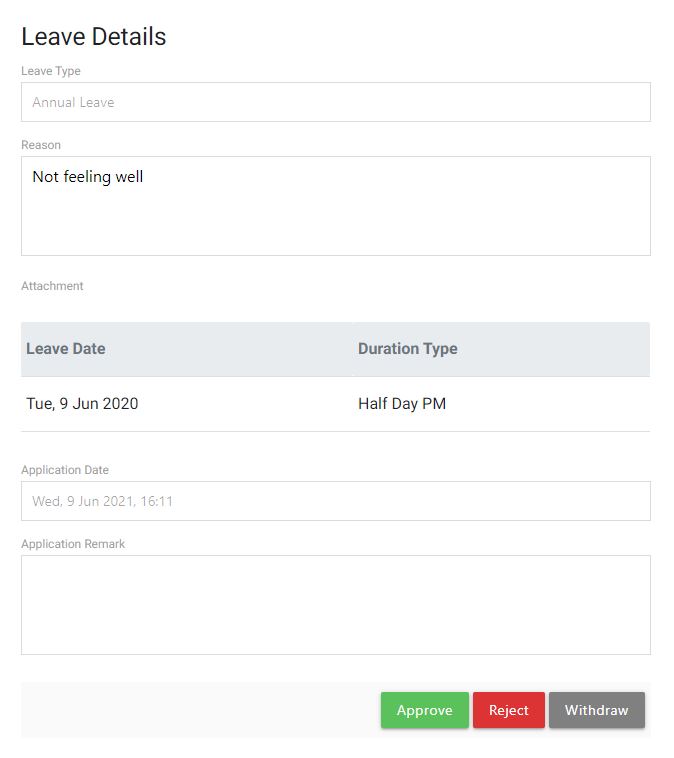Click the Leave Type field label
Image resolution: width=674 pixels, height=758 pixels.
tap(51, 71)
